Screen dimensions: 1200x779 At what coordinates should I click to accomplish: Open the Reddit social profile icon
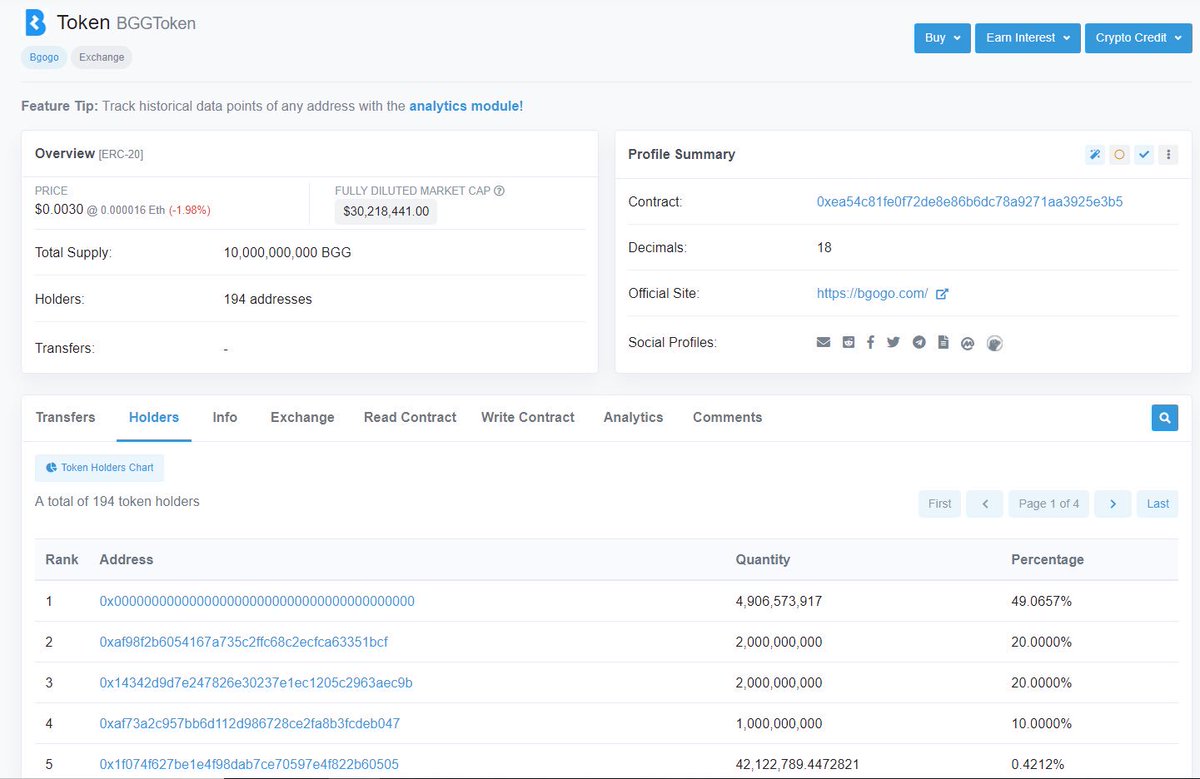[848, 342]
